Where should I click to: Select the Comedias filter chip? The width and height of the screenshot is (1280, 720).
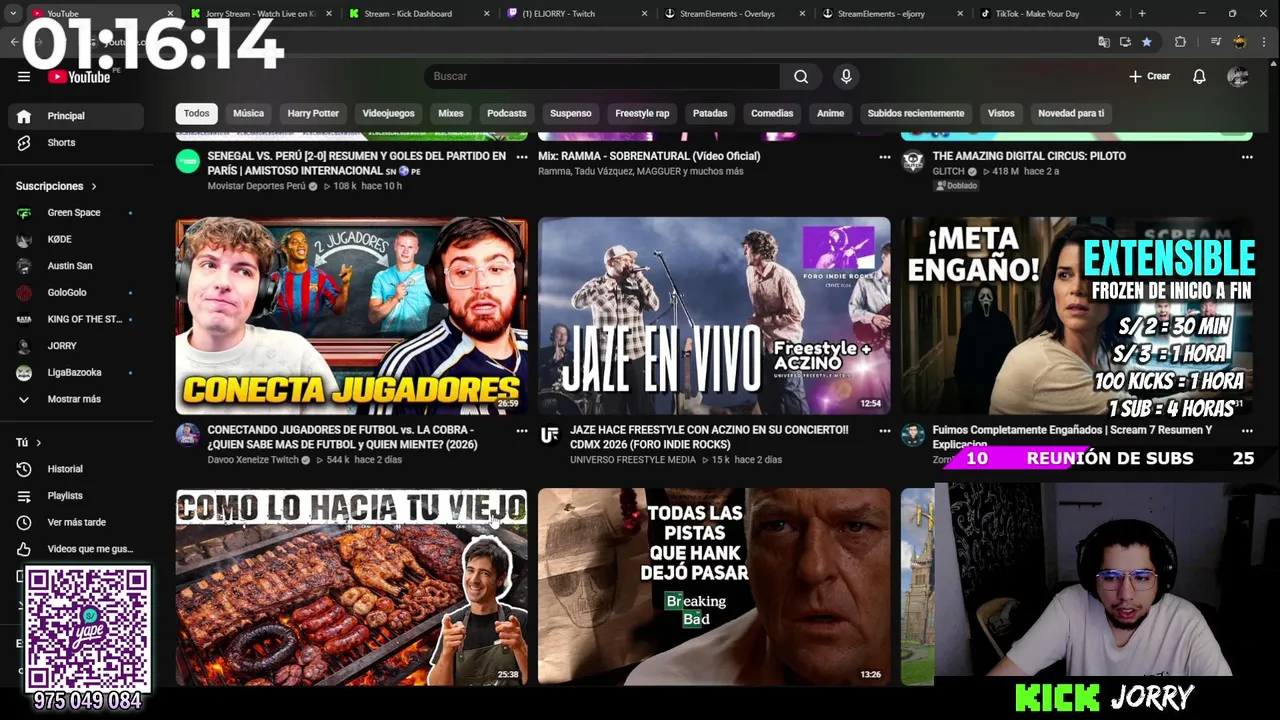tap(772, 113)
